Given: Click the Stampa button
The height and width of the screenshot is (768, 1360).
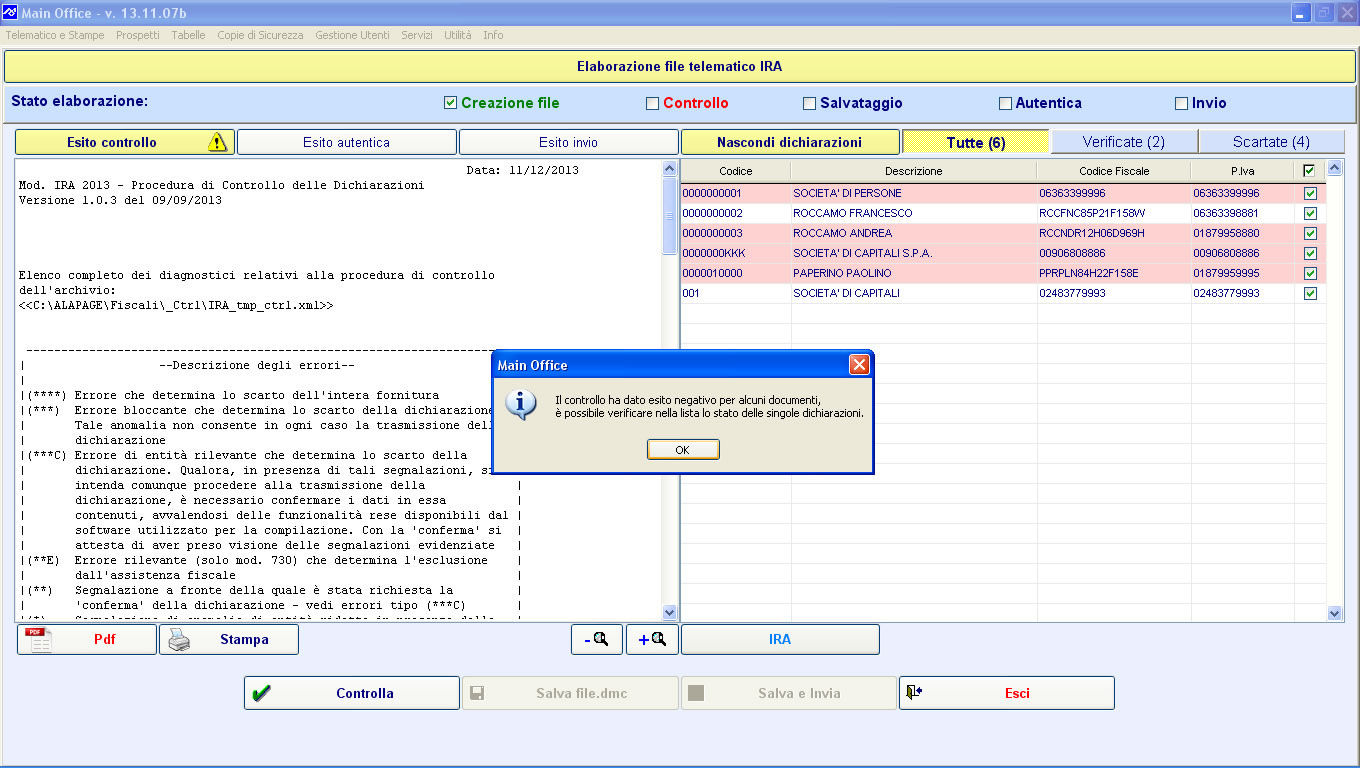Looking at the screenshot, I should point(228,640).
